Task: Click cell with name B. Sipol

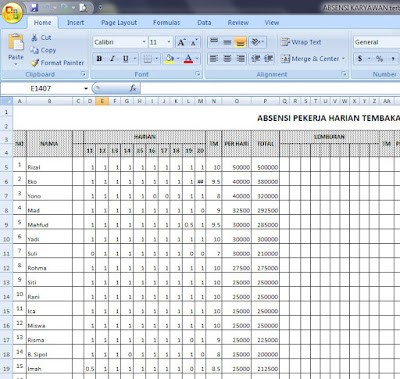Action: coord(49,352)
